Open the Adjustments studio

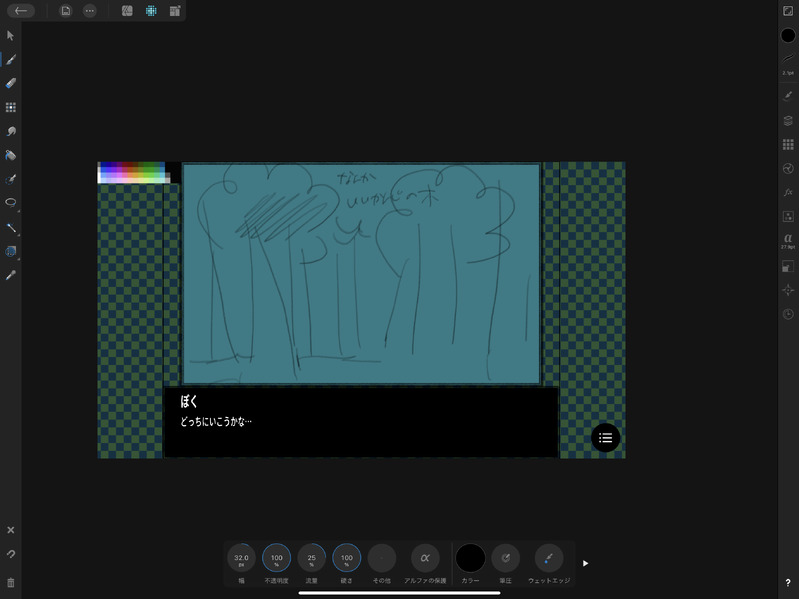788,169
